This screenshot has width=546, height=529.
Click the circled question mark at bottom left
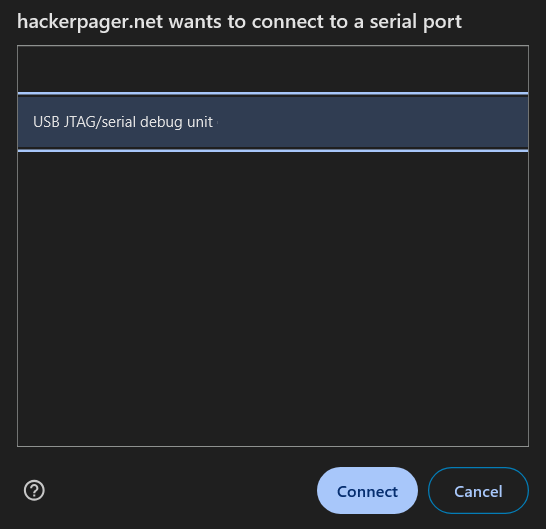point(34,490)
